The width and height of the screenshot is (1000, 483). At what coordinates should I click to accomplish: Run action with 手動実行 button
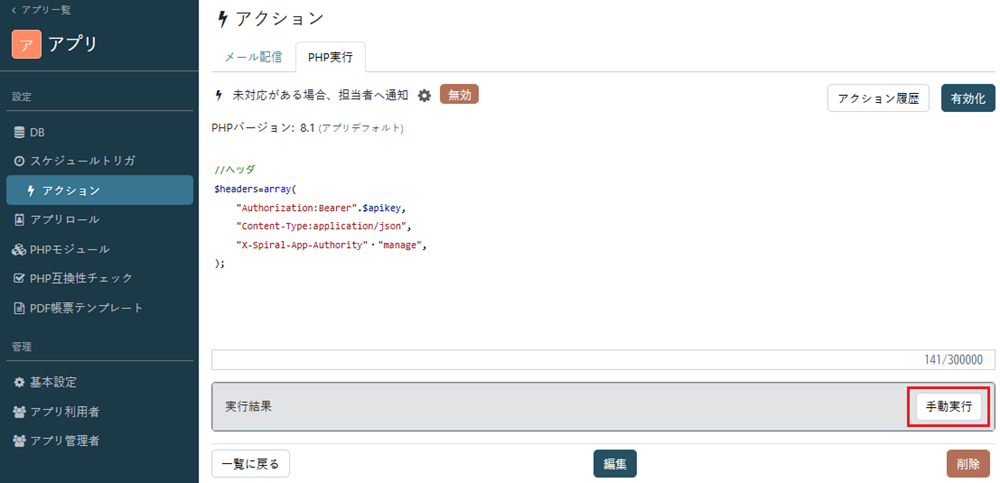(x=948, y=407)
